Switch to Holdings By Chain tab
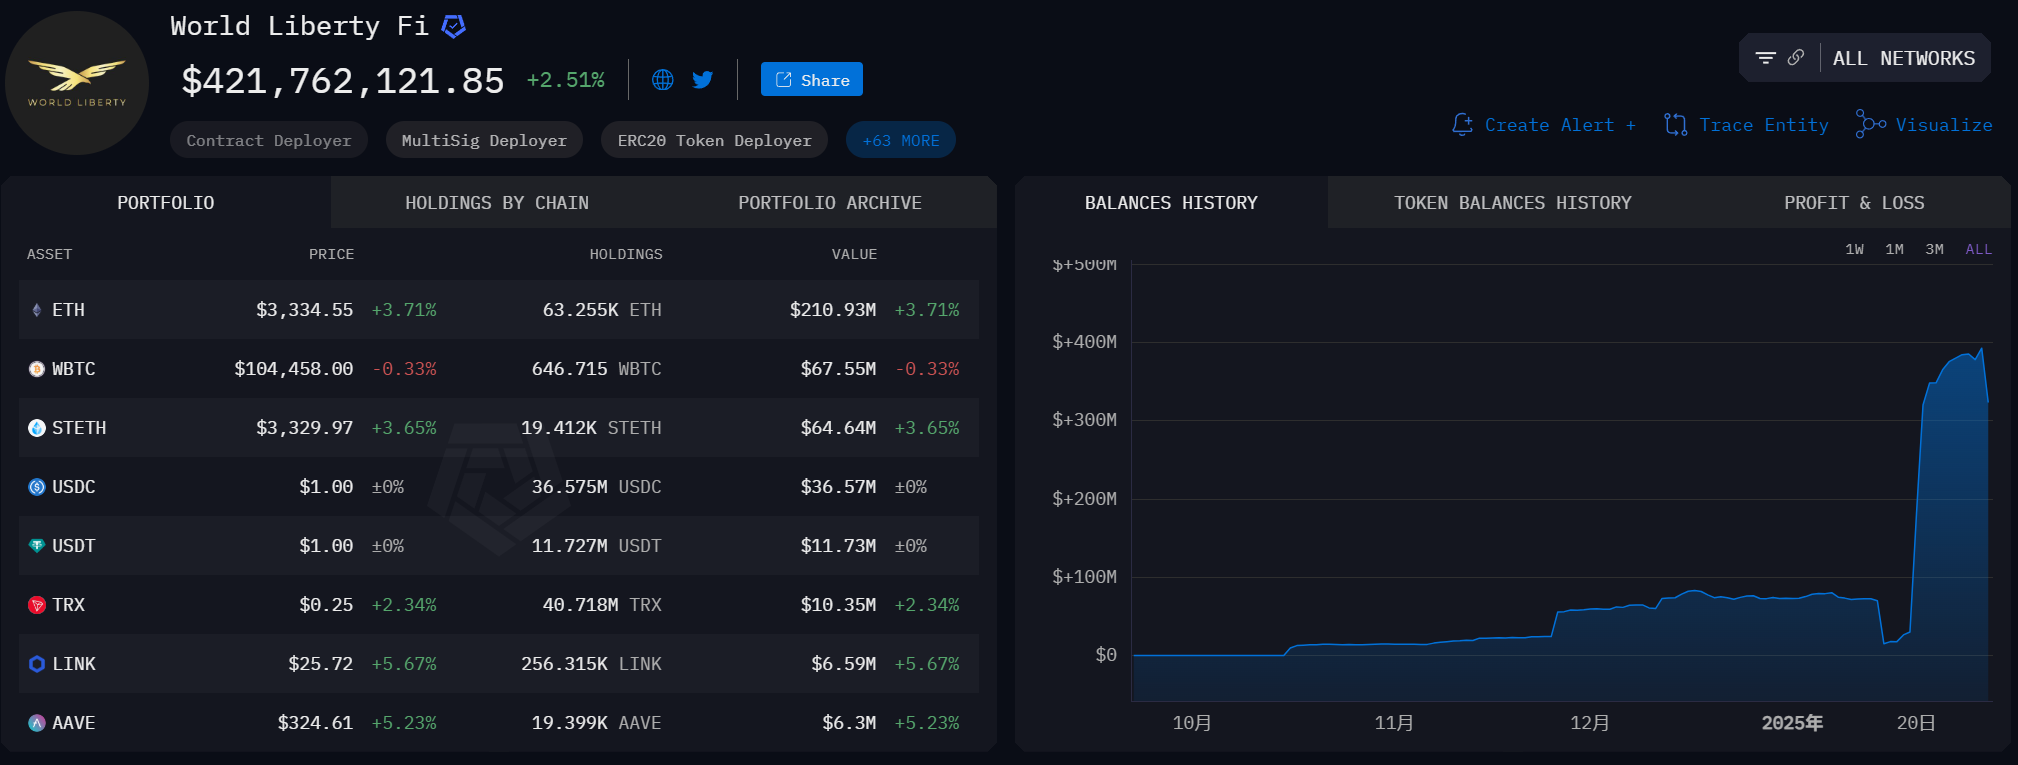This screenshot has height=765, width=2018. click(x=496, y=203)
